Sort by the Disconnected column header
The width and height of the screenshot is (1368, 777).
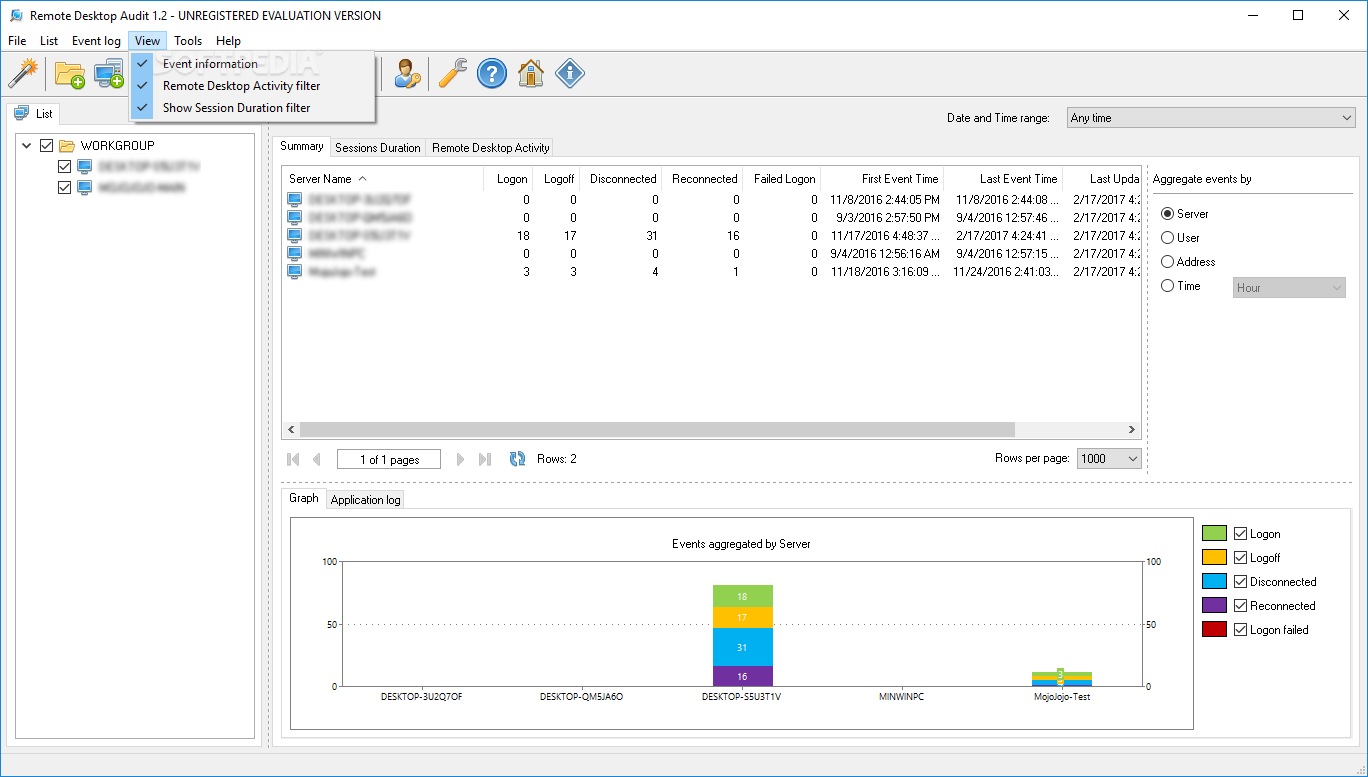[x=622, y=179]
